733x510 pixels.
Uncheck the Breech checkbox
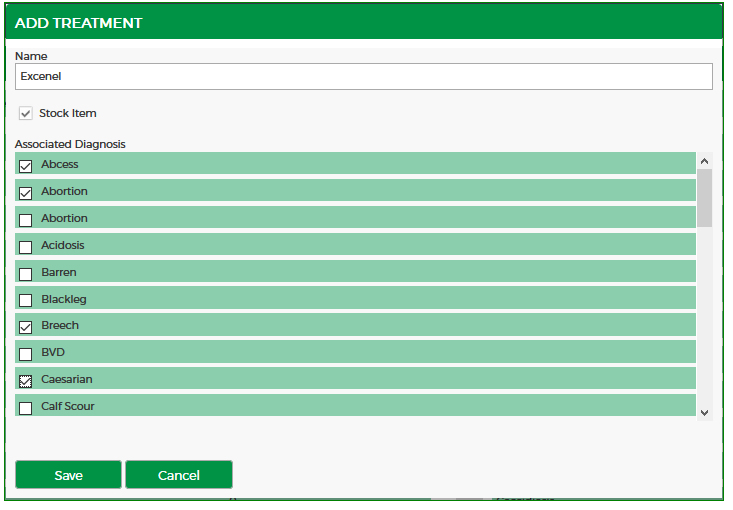point(26,328)
